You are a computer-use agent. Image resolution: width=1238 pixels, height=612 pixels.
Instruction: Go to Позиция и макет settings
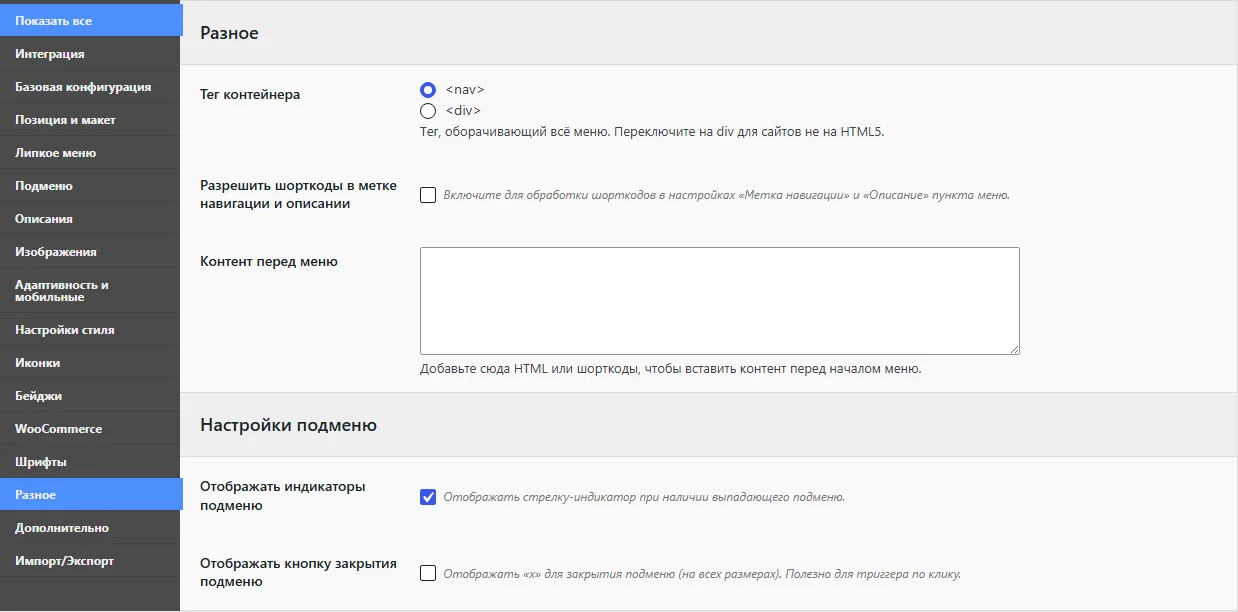coord(90,120)
